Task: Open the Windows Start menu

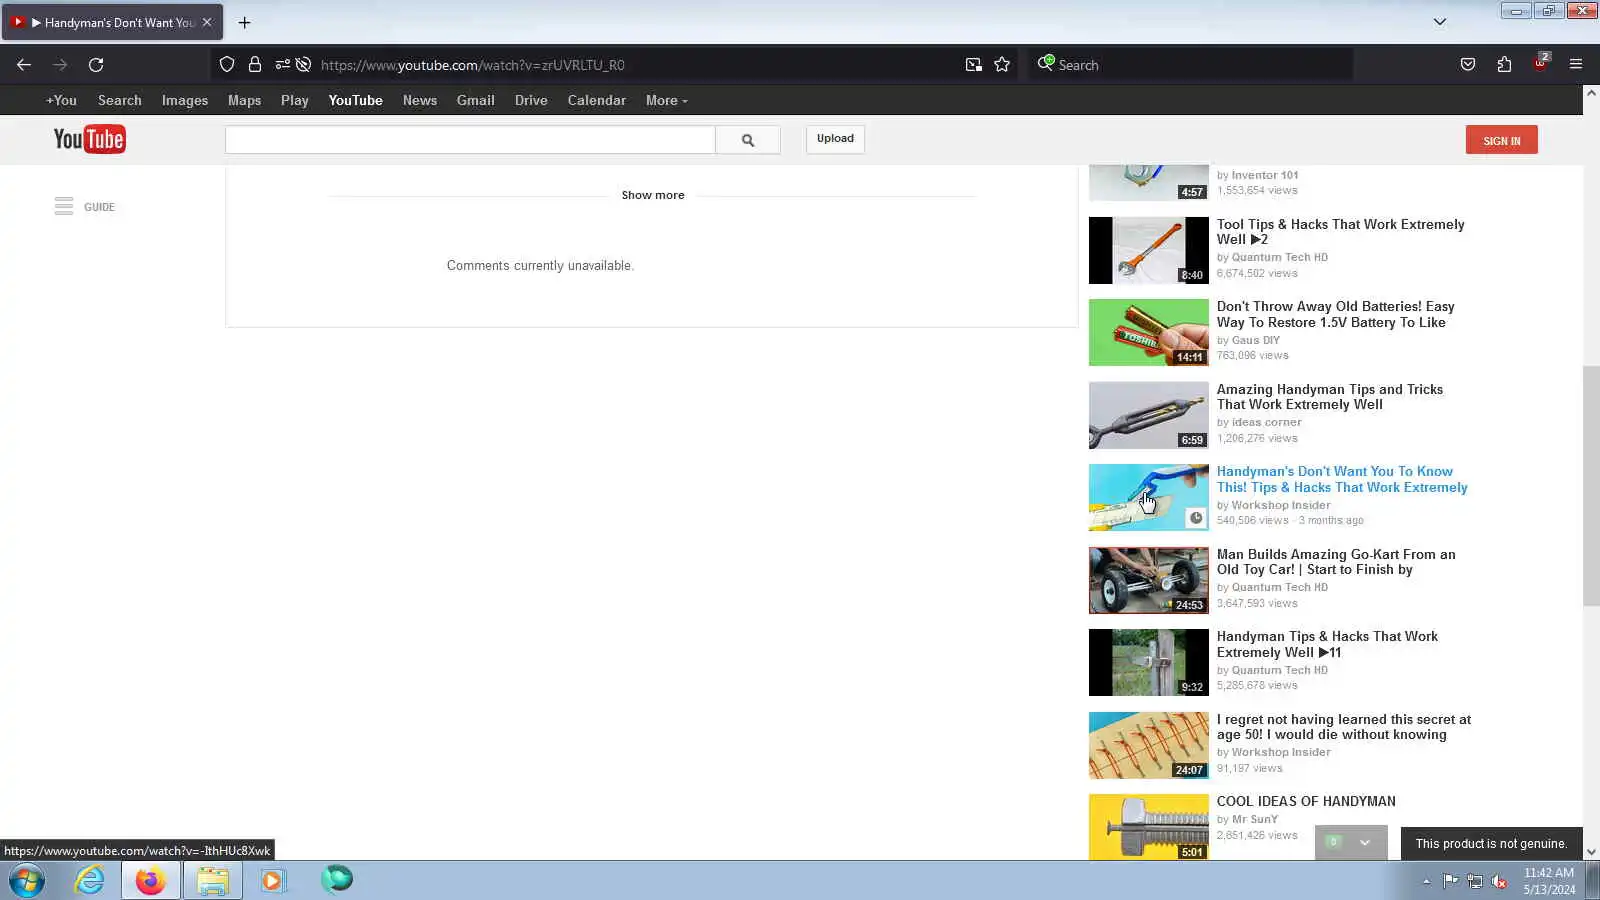Action: (x=27, y=881)
